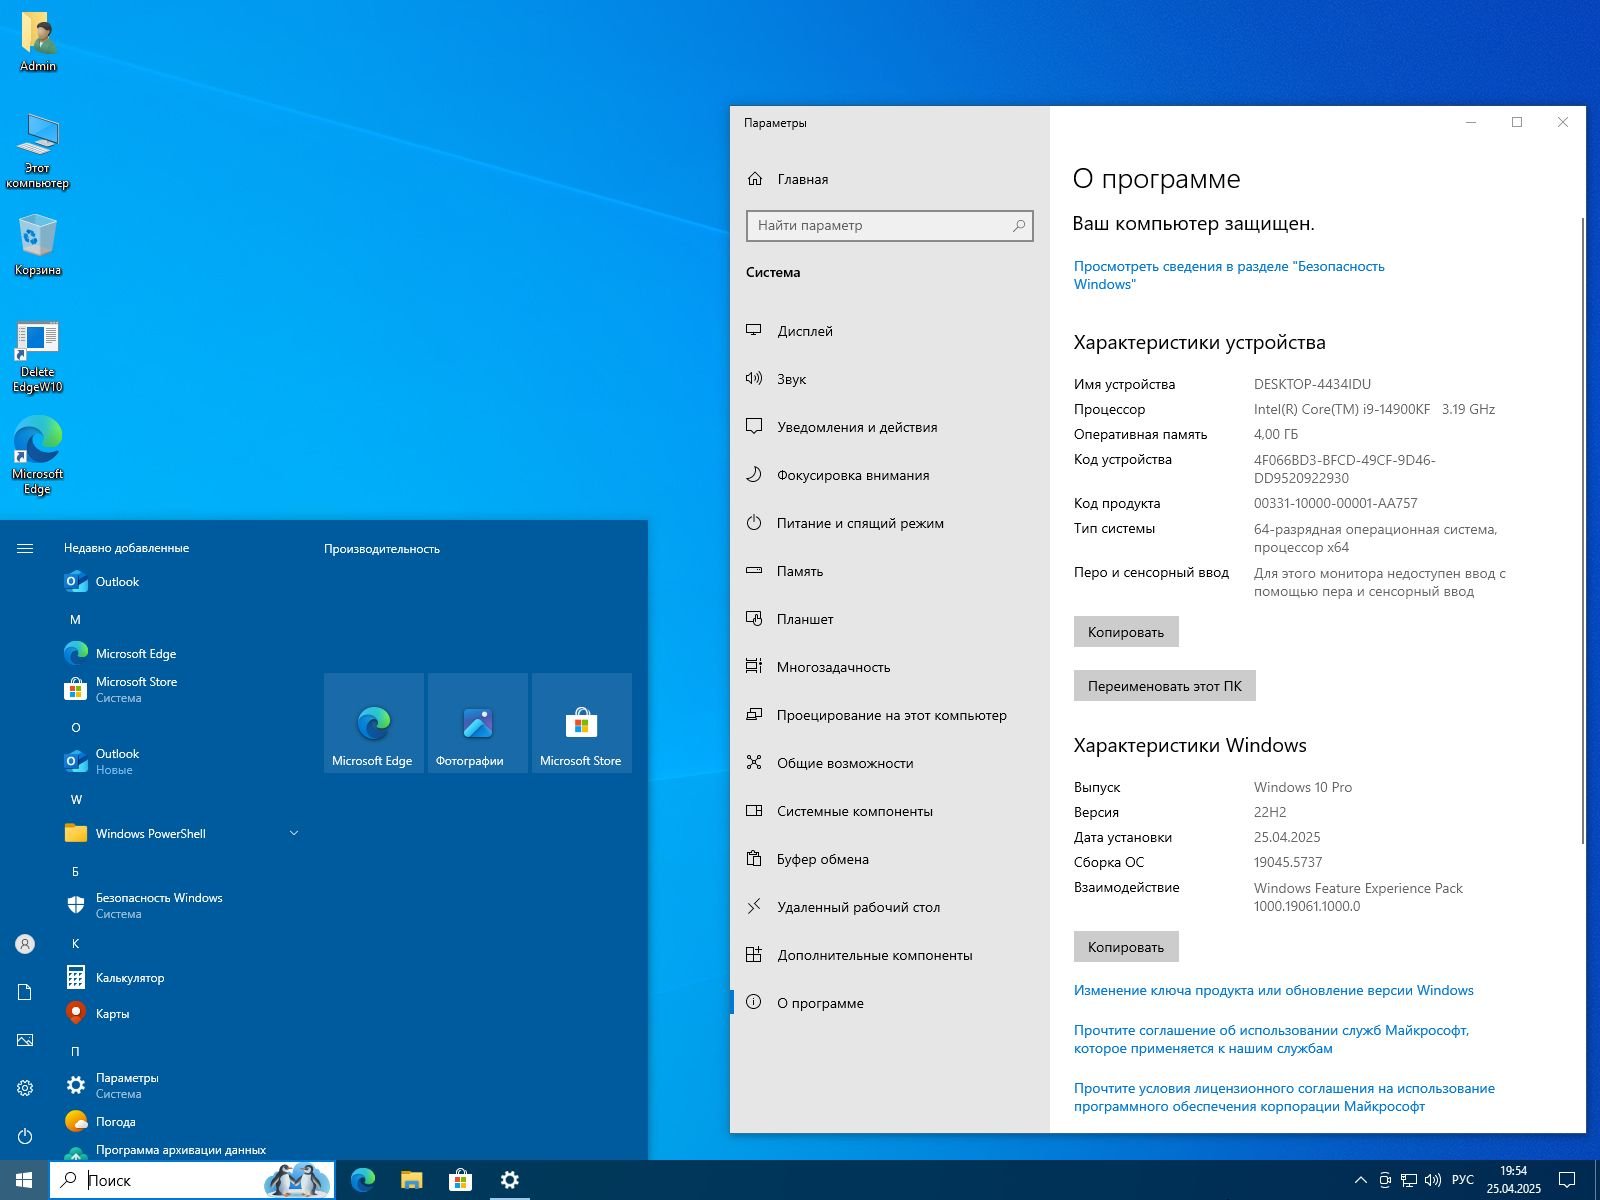Open Microsoft Store from the taskbar
Screen dimensions: 1600x1200
pos(460,1180)
